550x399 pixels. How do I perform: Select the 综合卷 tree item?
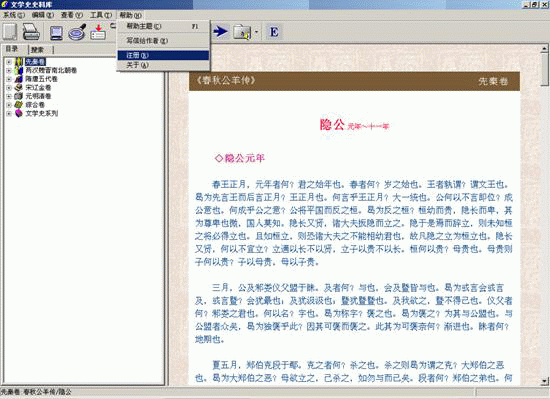[x=35, y=104]
